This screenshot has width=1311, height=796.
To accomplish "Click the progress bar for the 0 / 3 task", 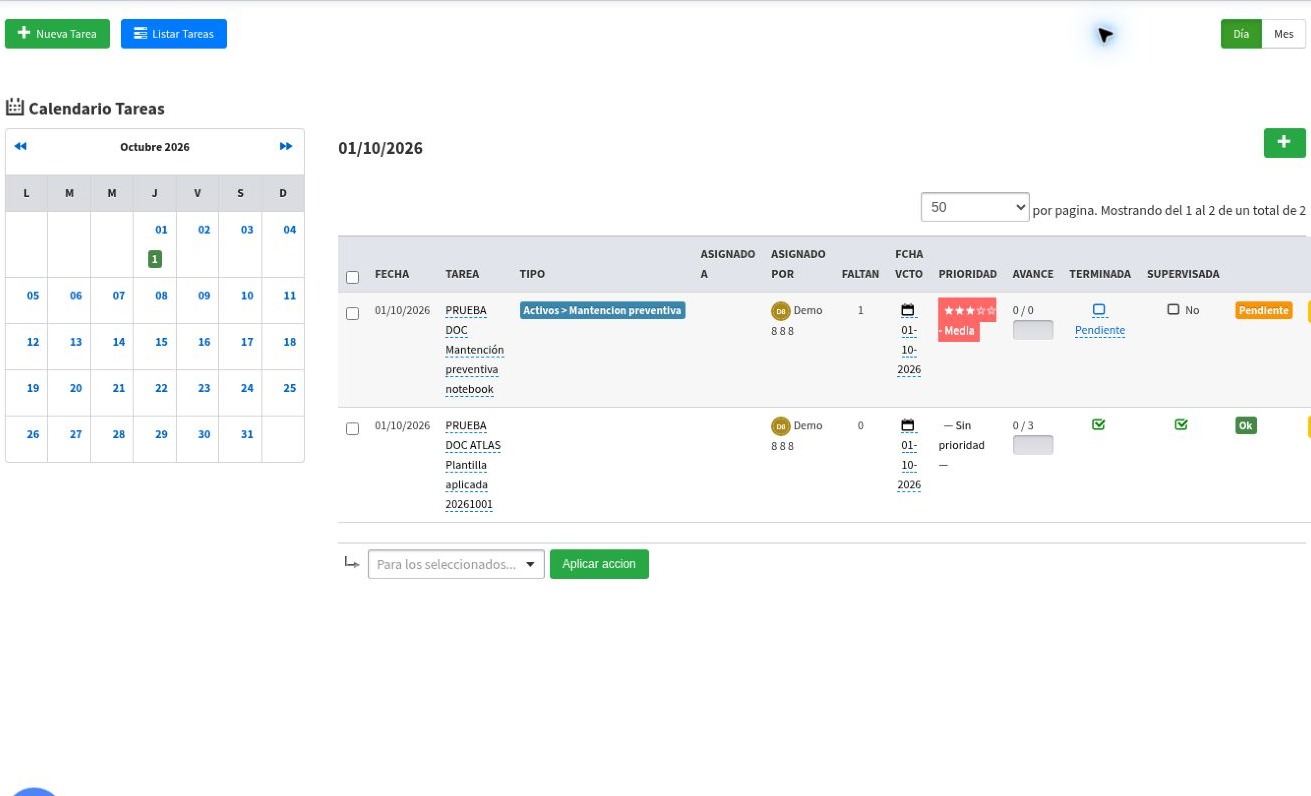I will point(1033,445).
